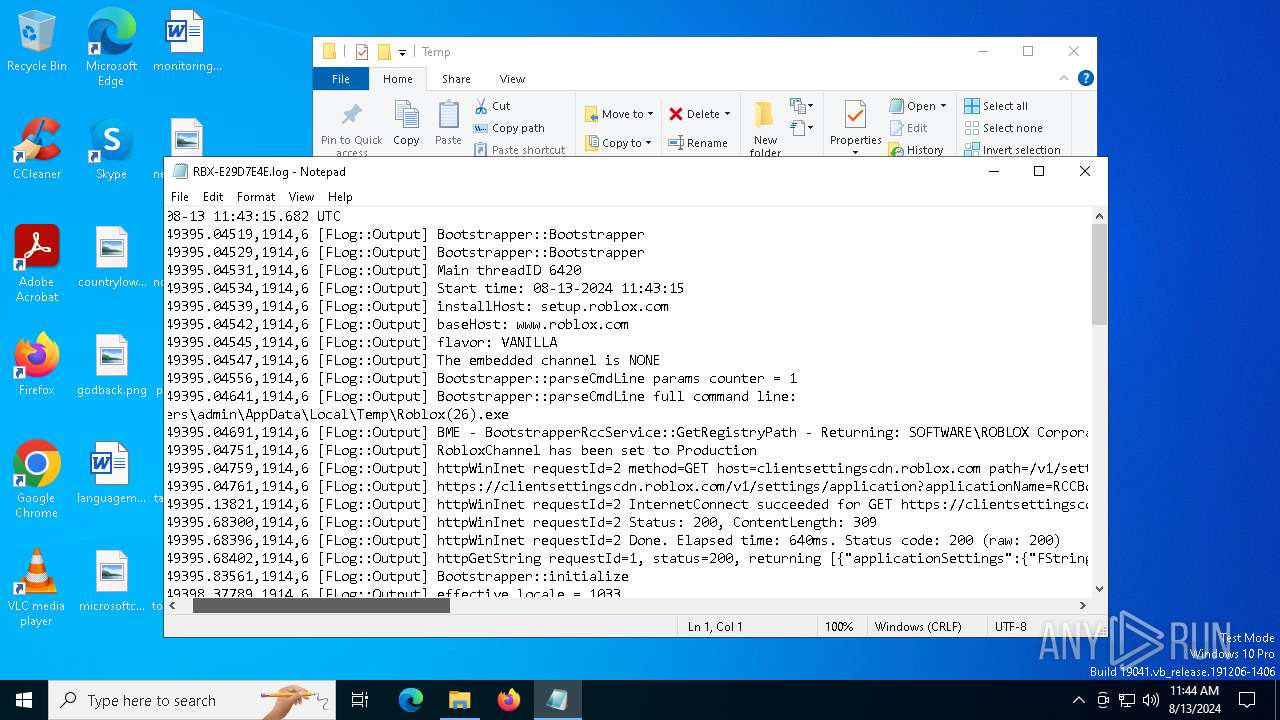1280x720 pixels.
Task: Click History in Explorer ribbon
Action: (916, 150)
